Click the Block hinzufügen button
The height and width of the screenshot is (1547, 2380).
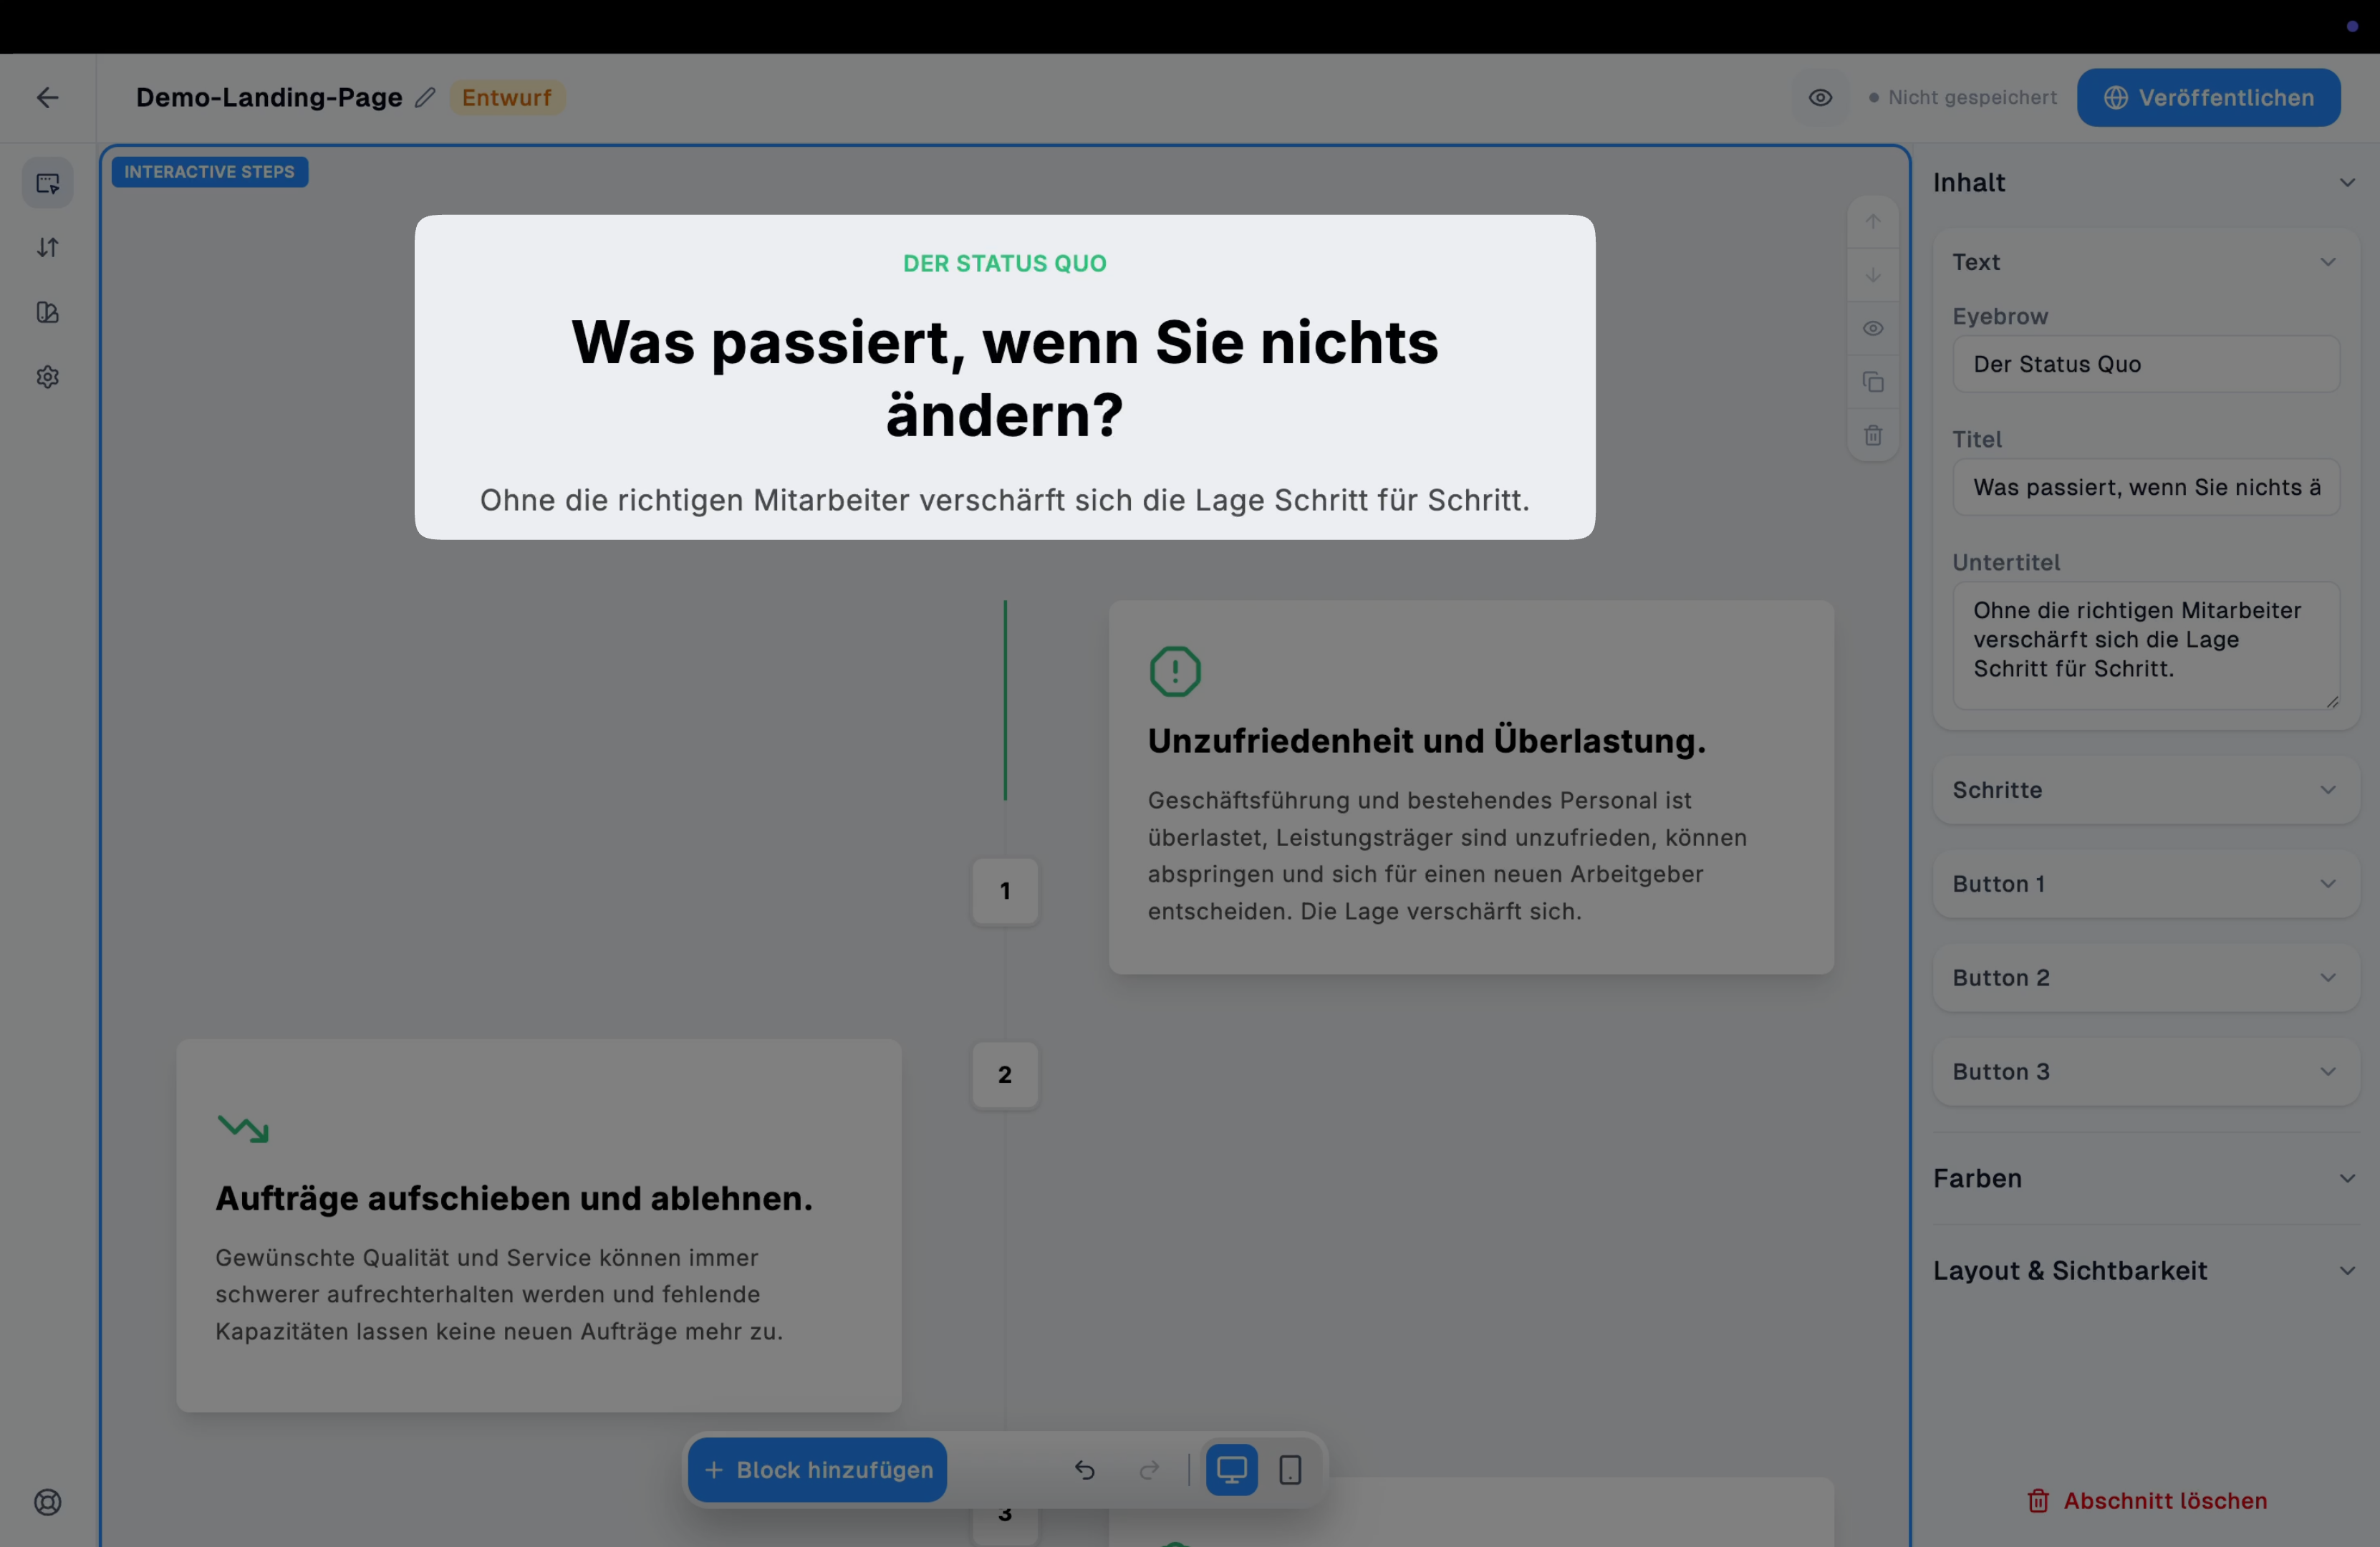(817, 1469)
